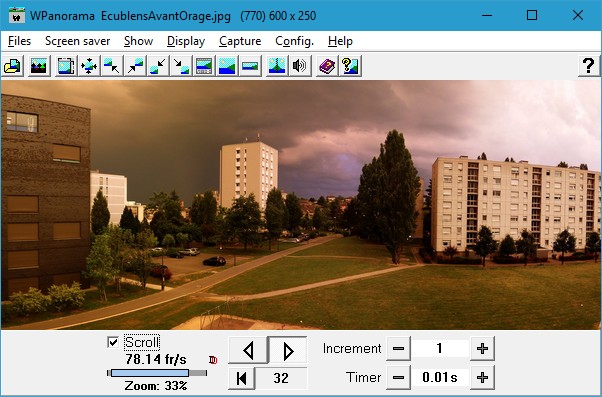Toggle the Scroll checkbox
602x397 pixels.
click(113, 342)
